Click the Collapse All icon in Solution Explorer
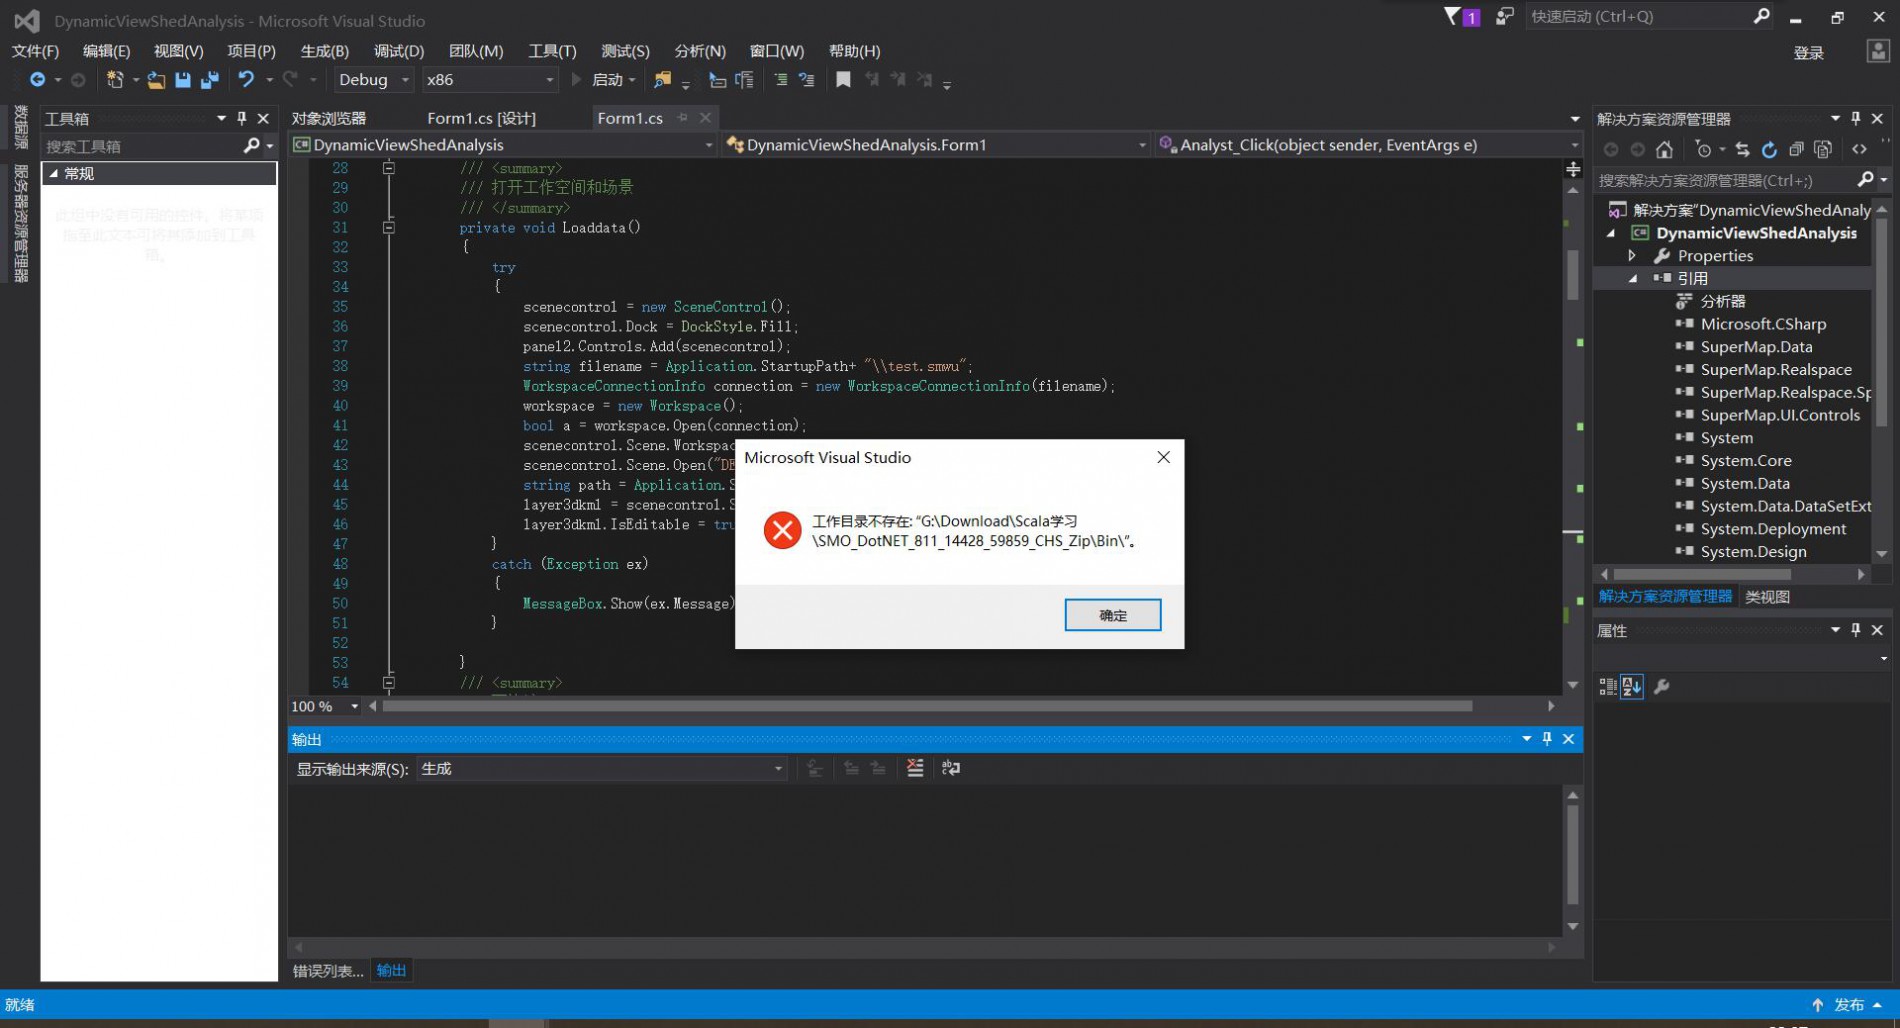This screenshot has height=1028, width=1900. (x=1796, y=150)
